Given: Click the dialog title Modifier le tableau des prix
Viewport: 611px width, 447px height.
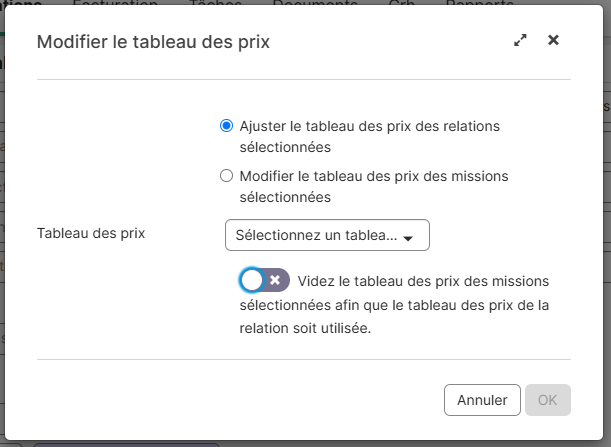Looking at the screenshot, I should point(153,42).
